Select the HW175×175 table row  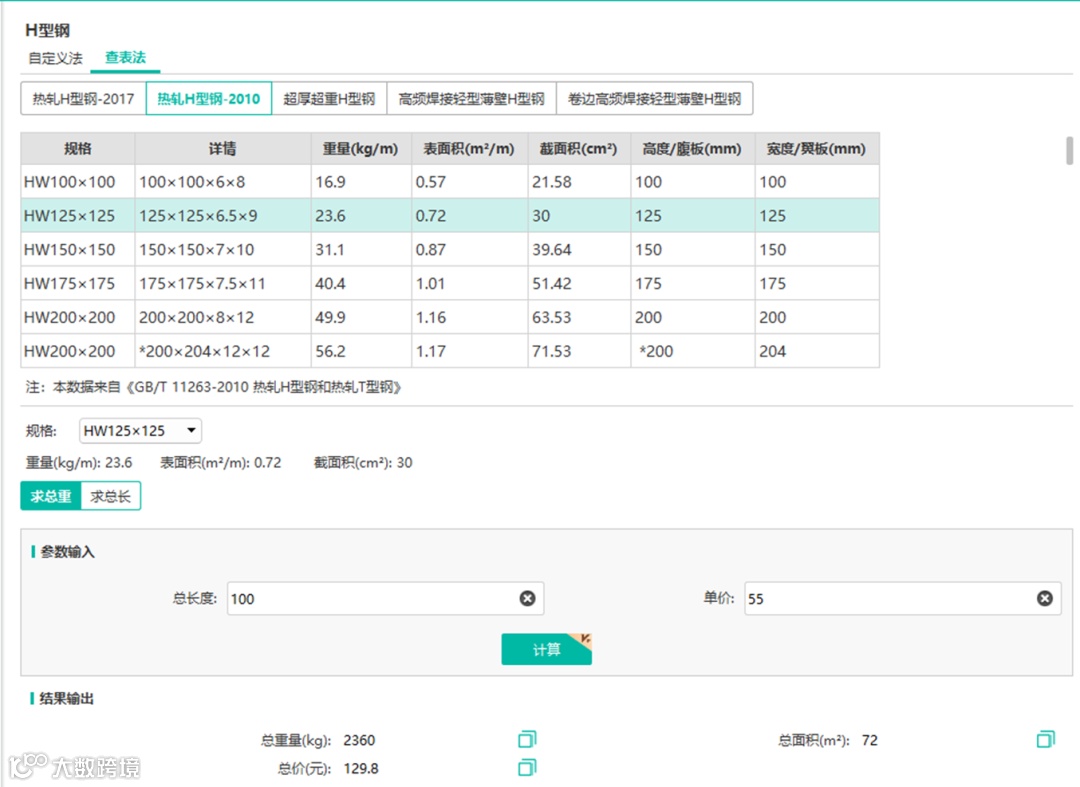[x=450, y=283]
